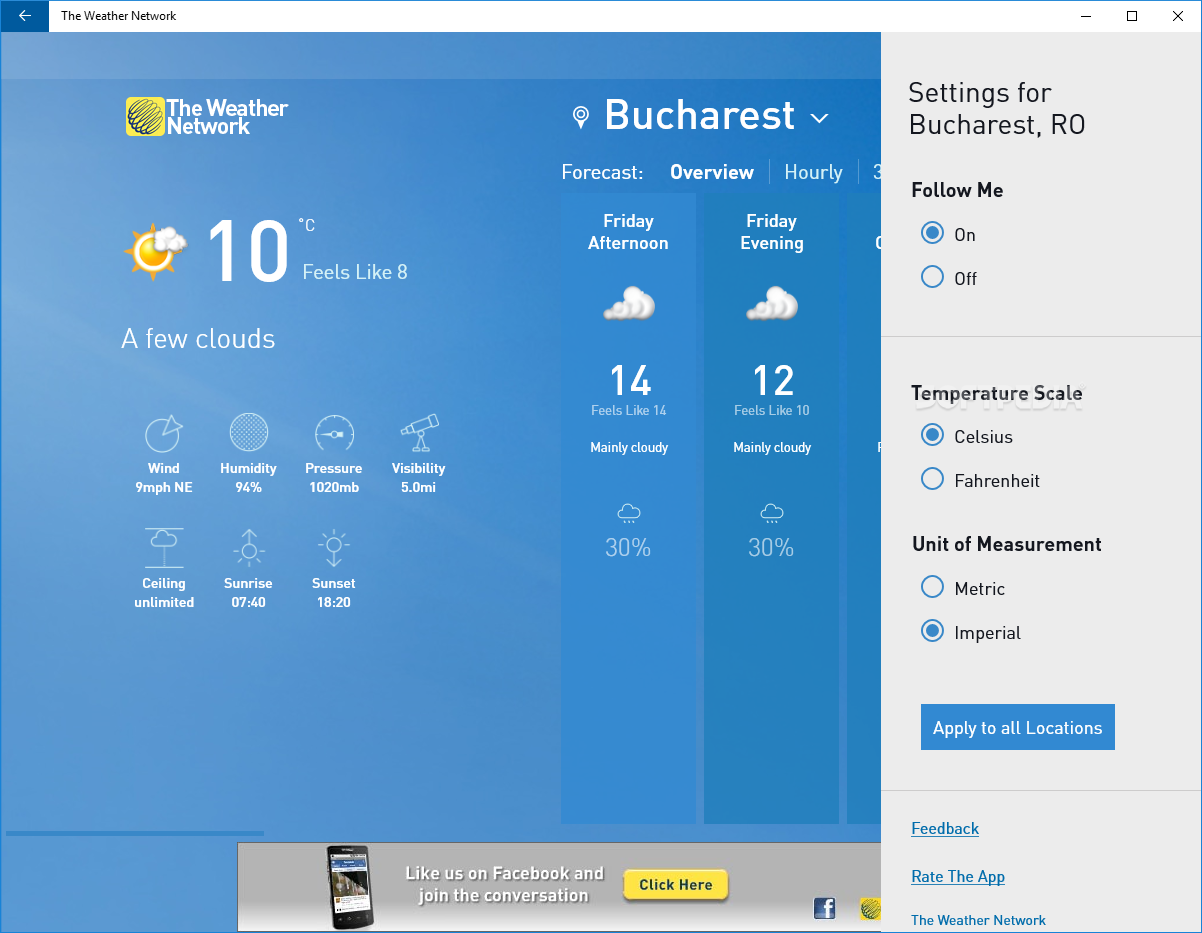Image resolution: width=1202 pixels, height=933 pixels.
Task: Click the Friday Afternoon cloud icon
Action: point(629,303)
